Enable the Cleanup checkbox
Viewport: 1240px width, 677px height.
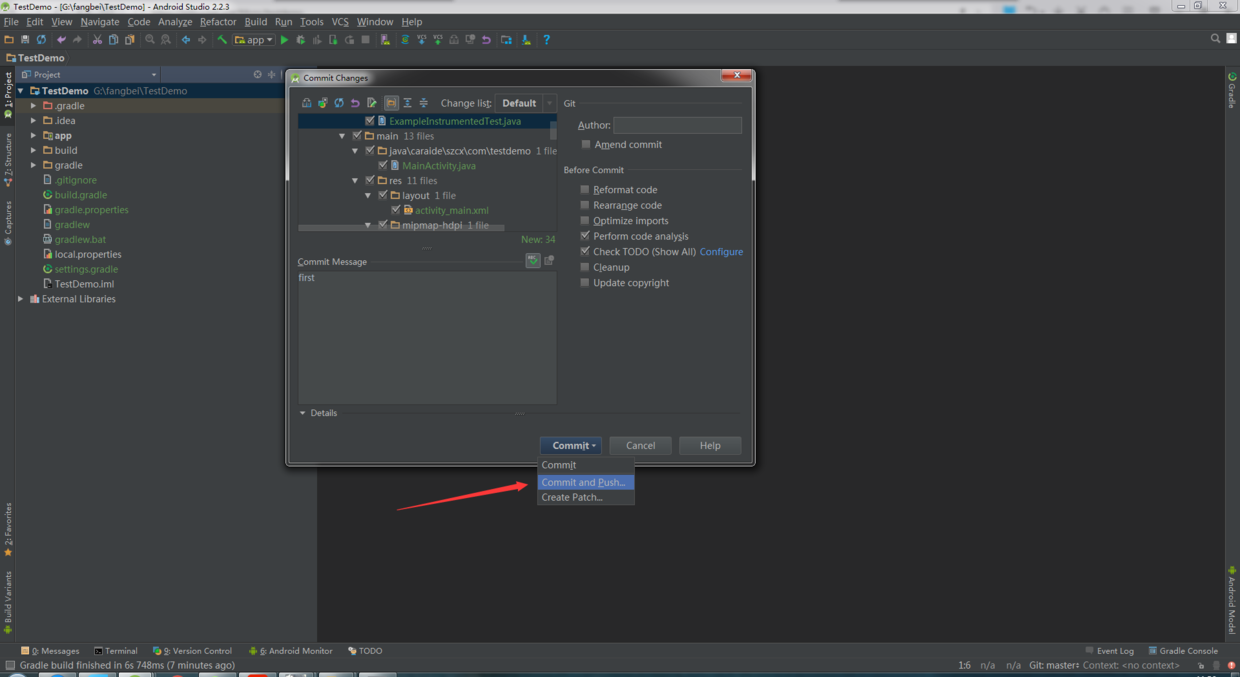pos(585,267)
